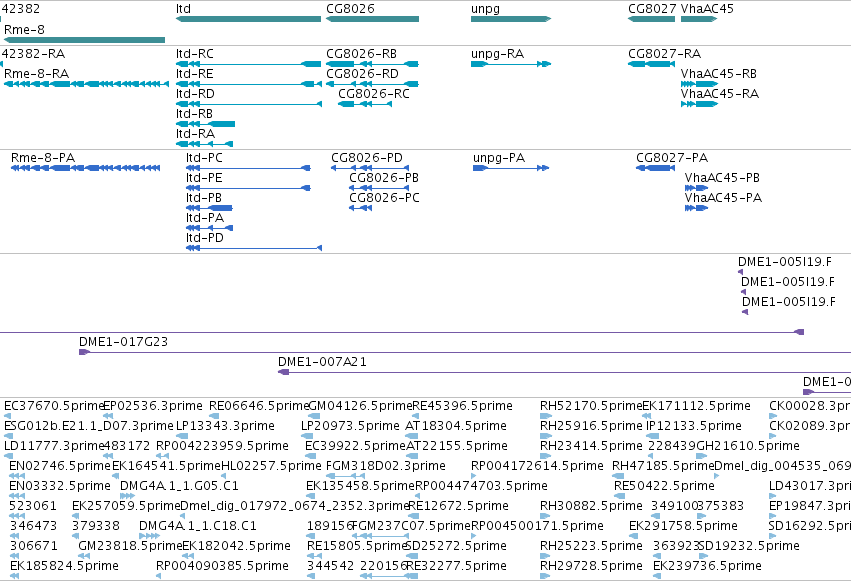851x581 pixels.
Task: Choose EST RH23414.5prime
Action: click(545, 456)
